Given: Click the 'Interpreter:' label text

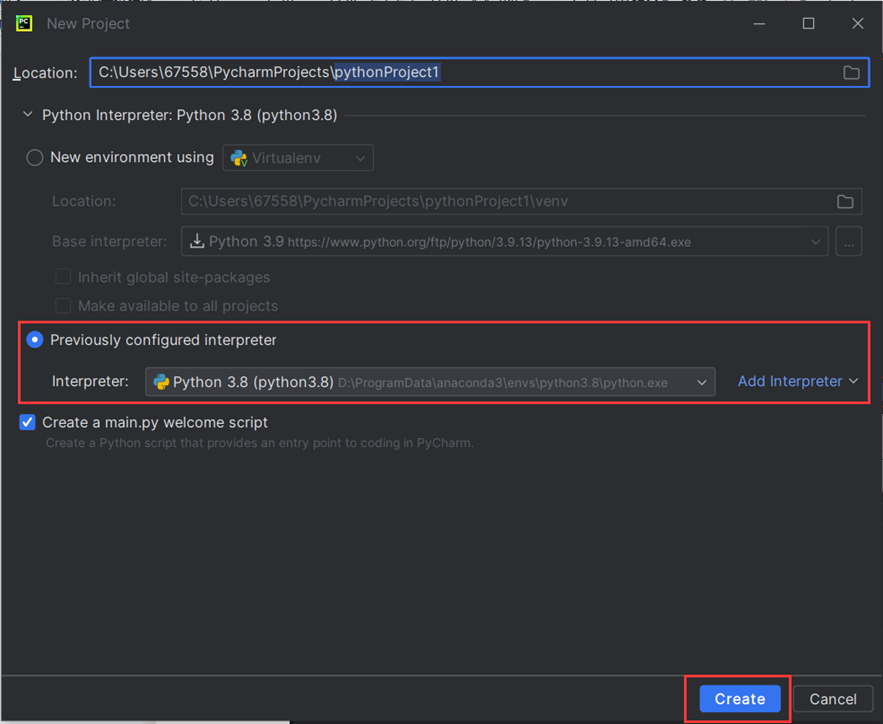Looking at the screenshot, I should pos(90,382).
